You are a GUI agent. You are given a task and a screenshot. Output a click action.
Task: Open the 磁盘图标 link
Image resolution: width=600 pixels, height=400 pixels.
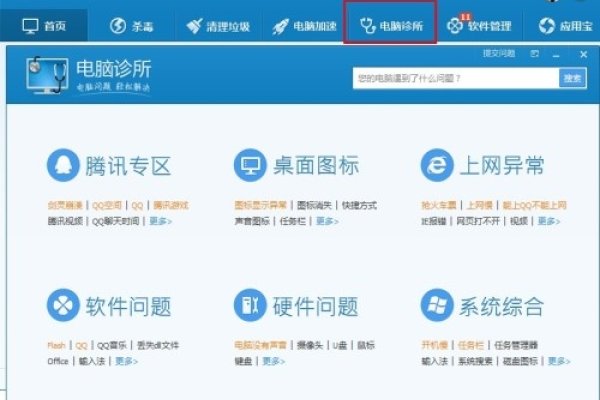520,361
